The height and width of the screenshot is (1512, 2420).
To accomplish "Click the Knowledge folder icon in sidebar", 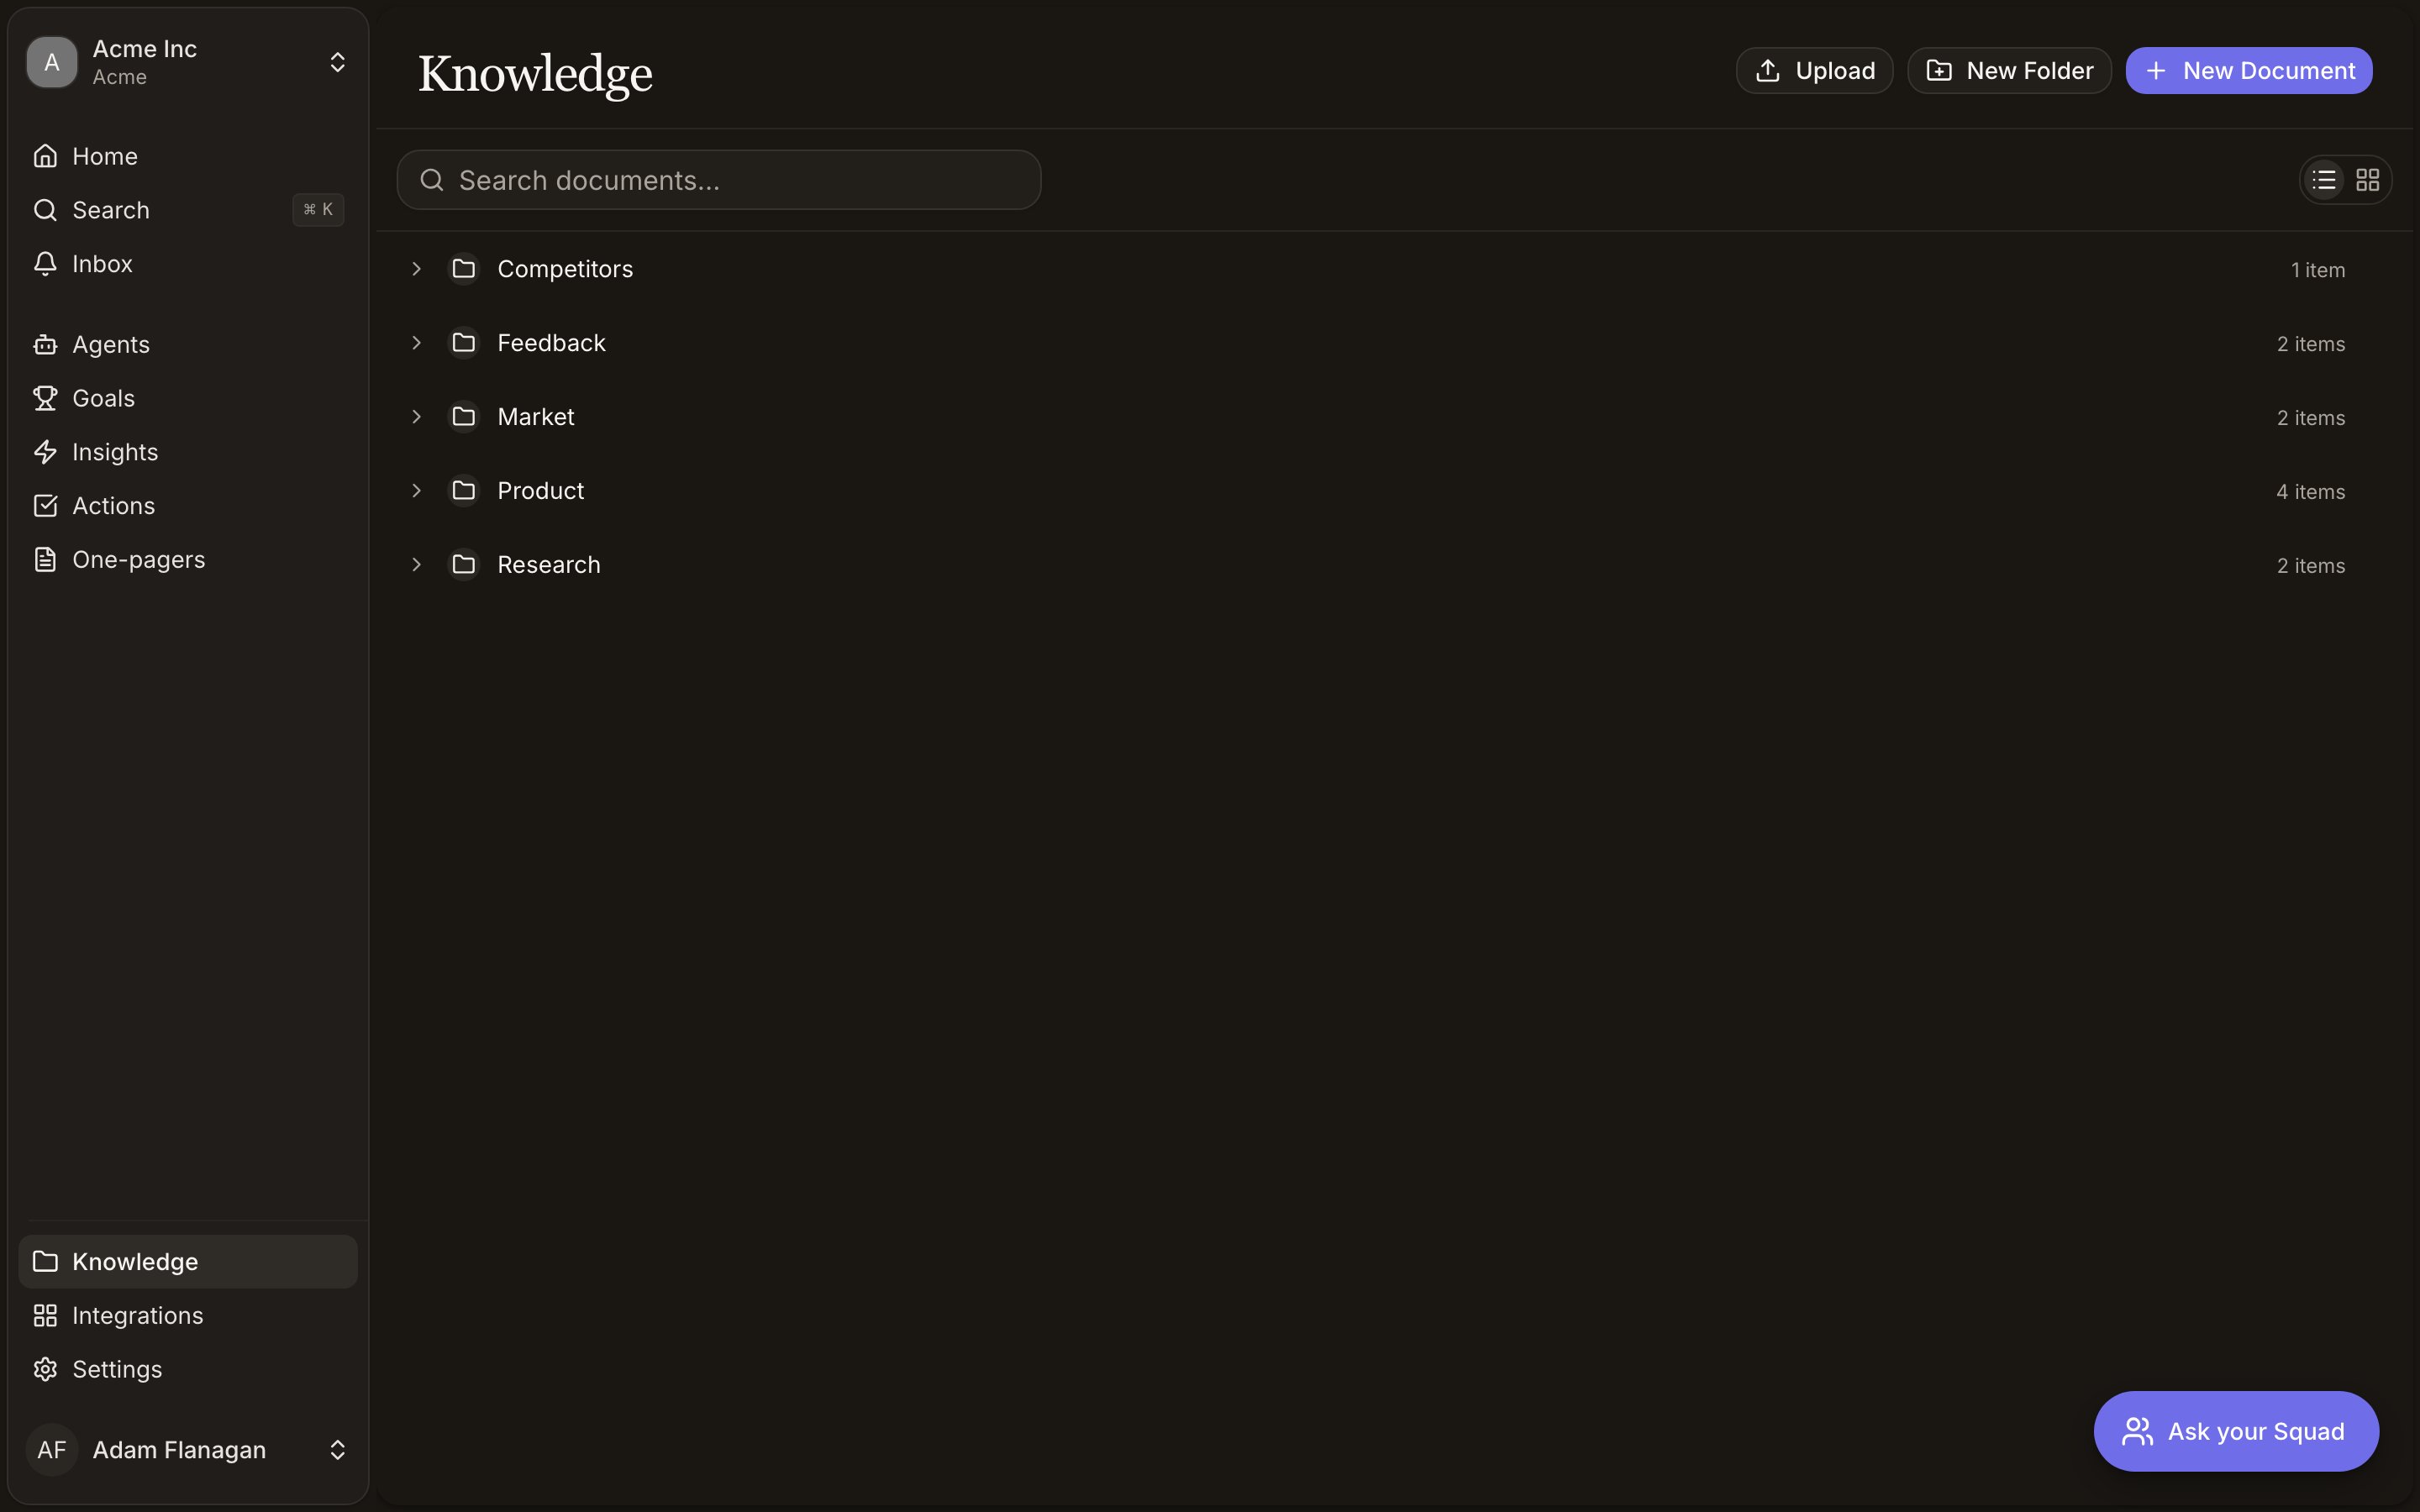I will [45, 1261].
